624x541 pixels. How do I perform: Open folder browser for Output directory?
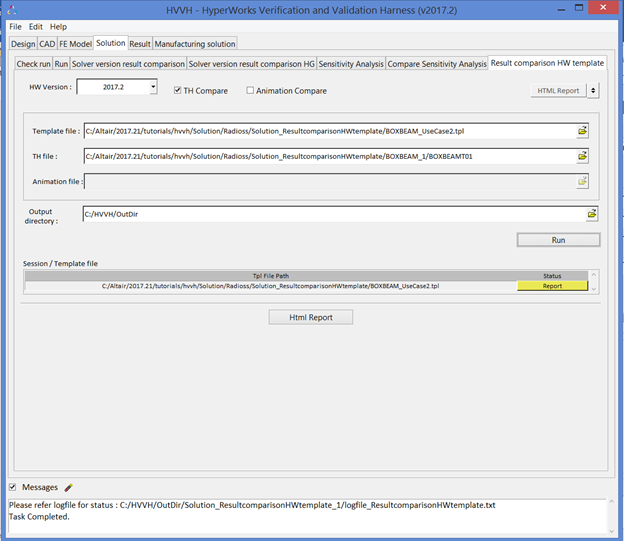coord(591,214)
